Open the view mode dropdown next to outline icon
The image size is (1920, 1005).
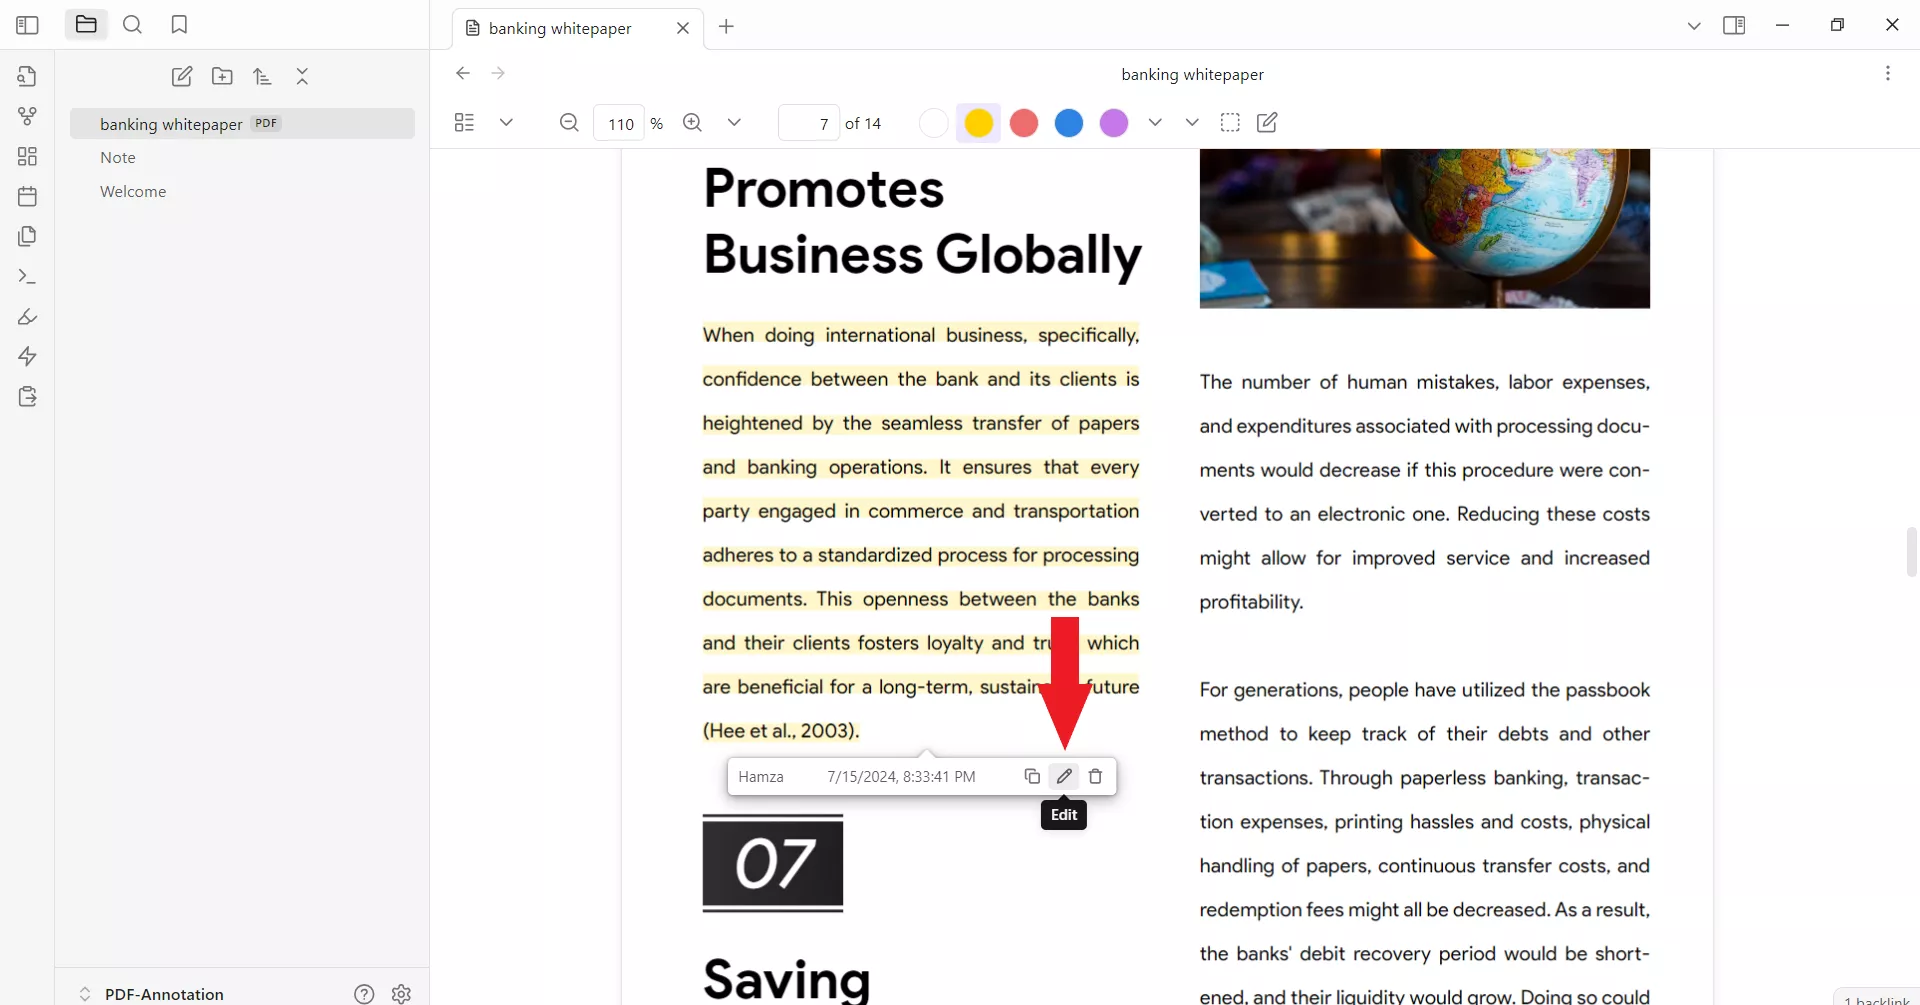506,122
